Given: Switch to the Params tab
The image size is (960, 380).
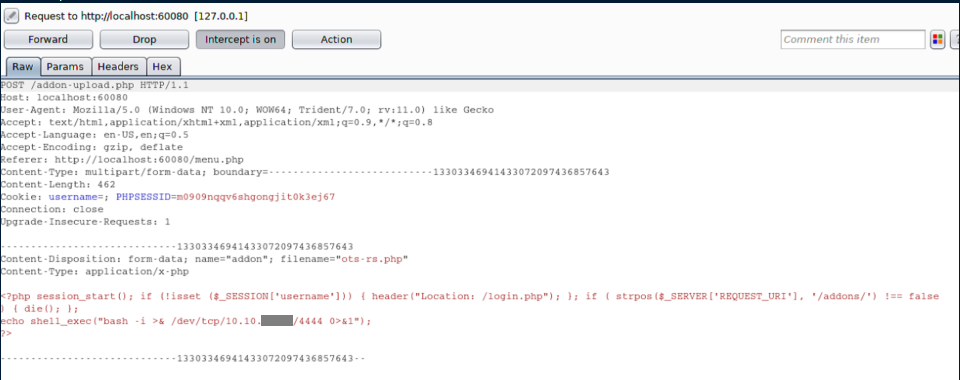Looking at the screenshot, I should [x=66, y=67].
